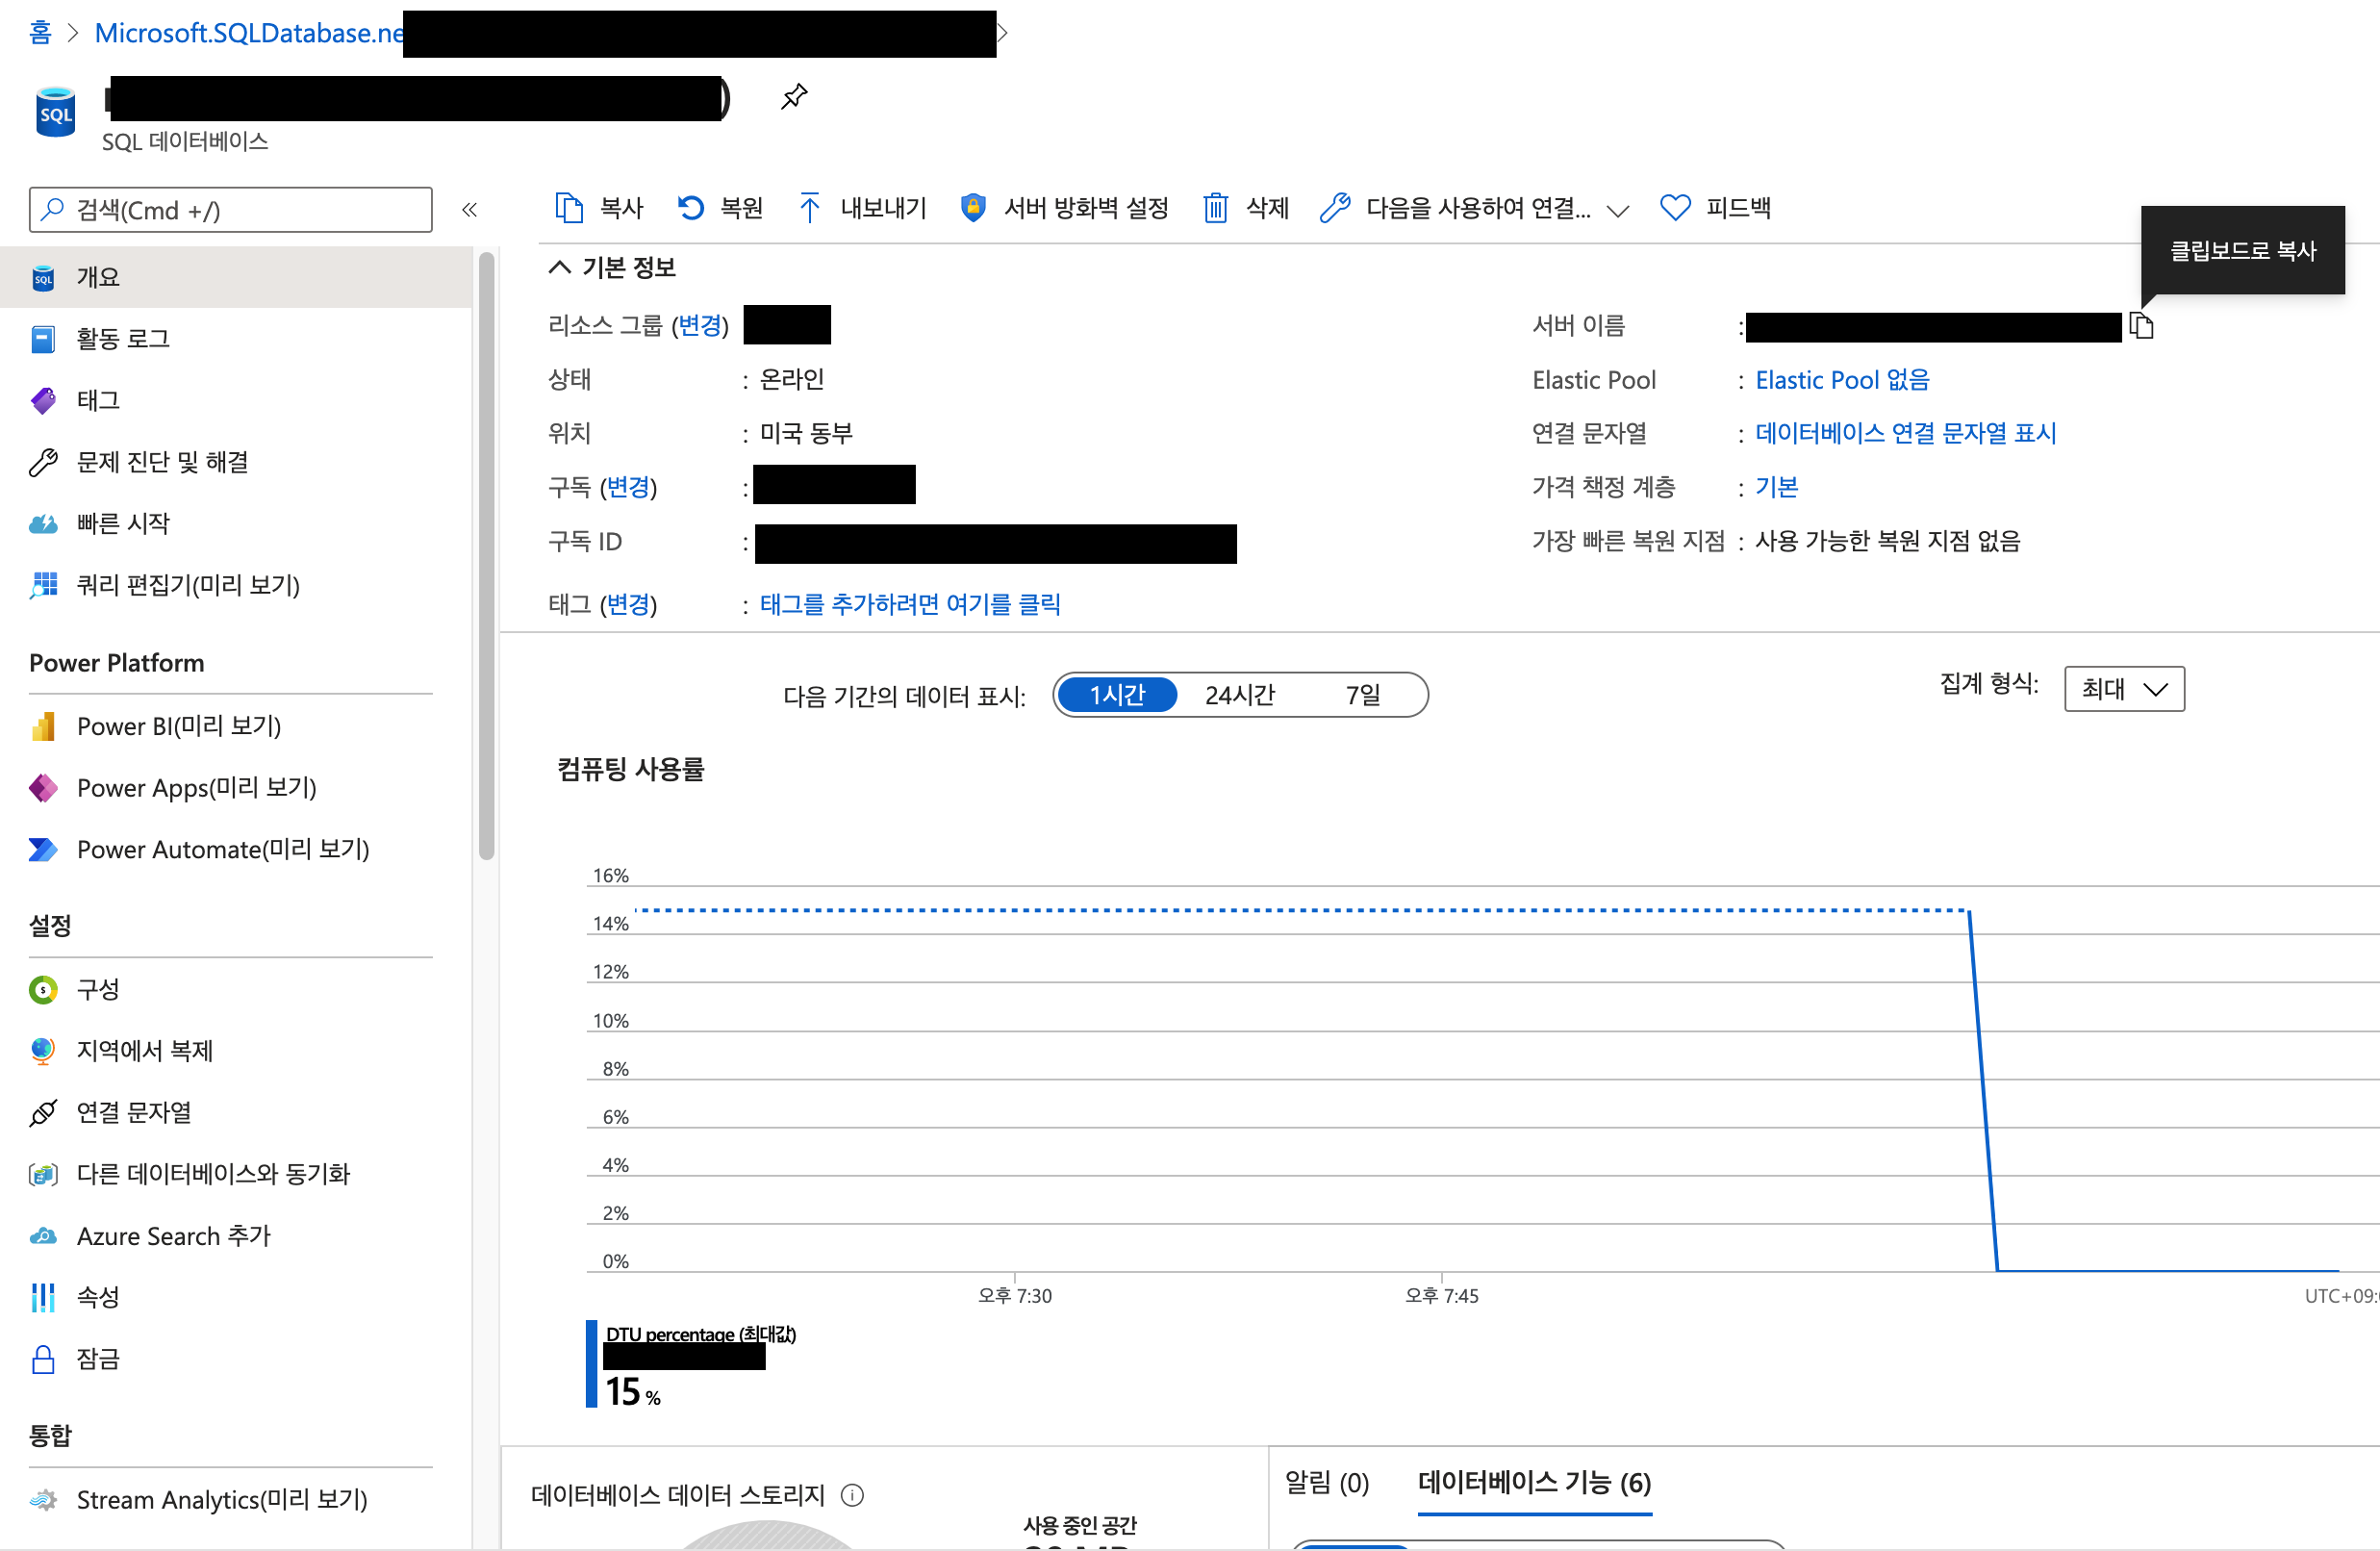Click the copy to clipboard icon beside server name

pos(2141,326)
